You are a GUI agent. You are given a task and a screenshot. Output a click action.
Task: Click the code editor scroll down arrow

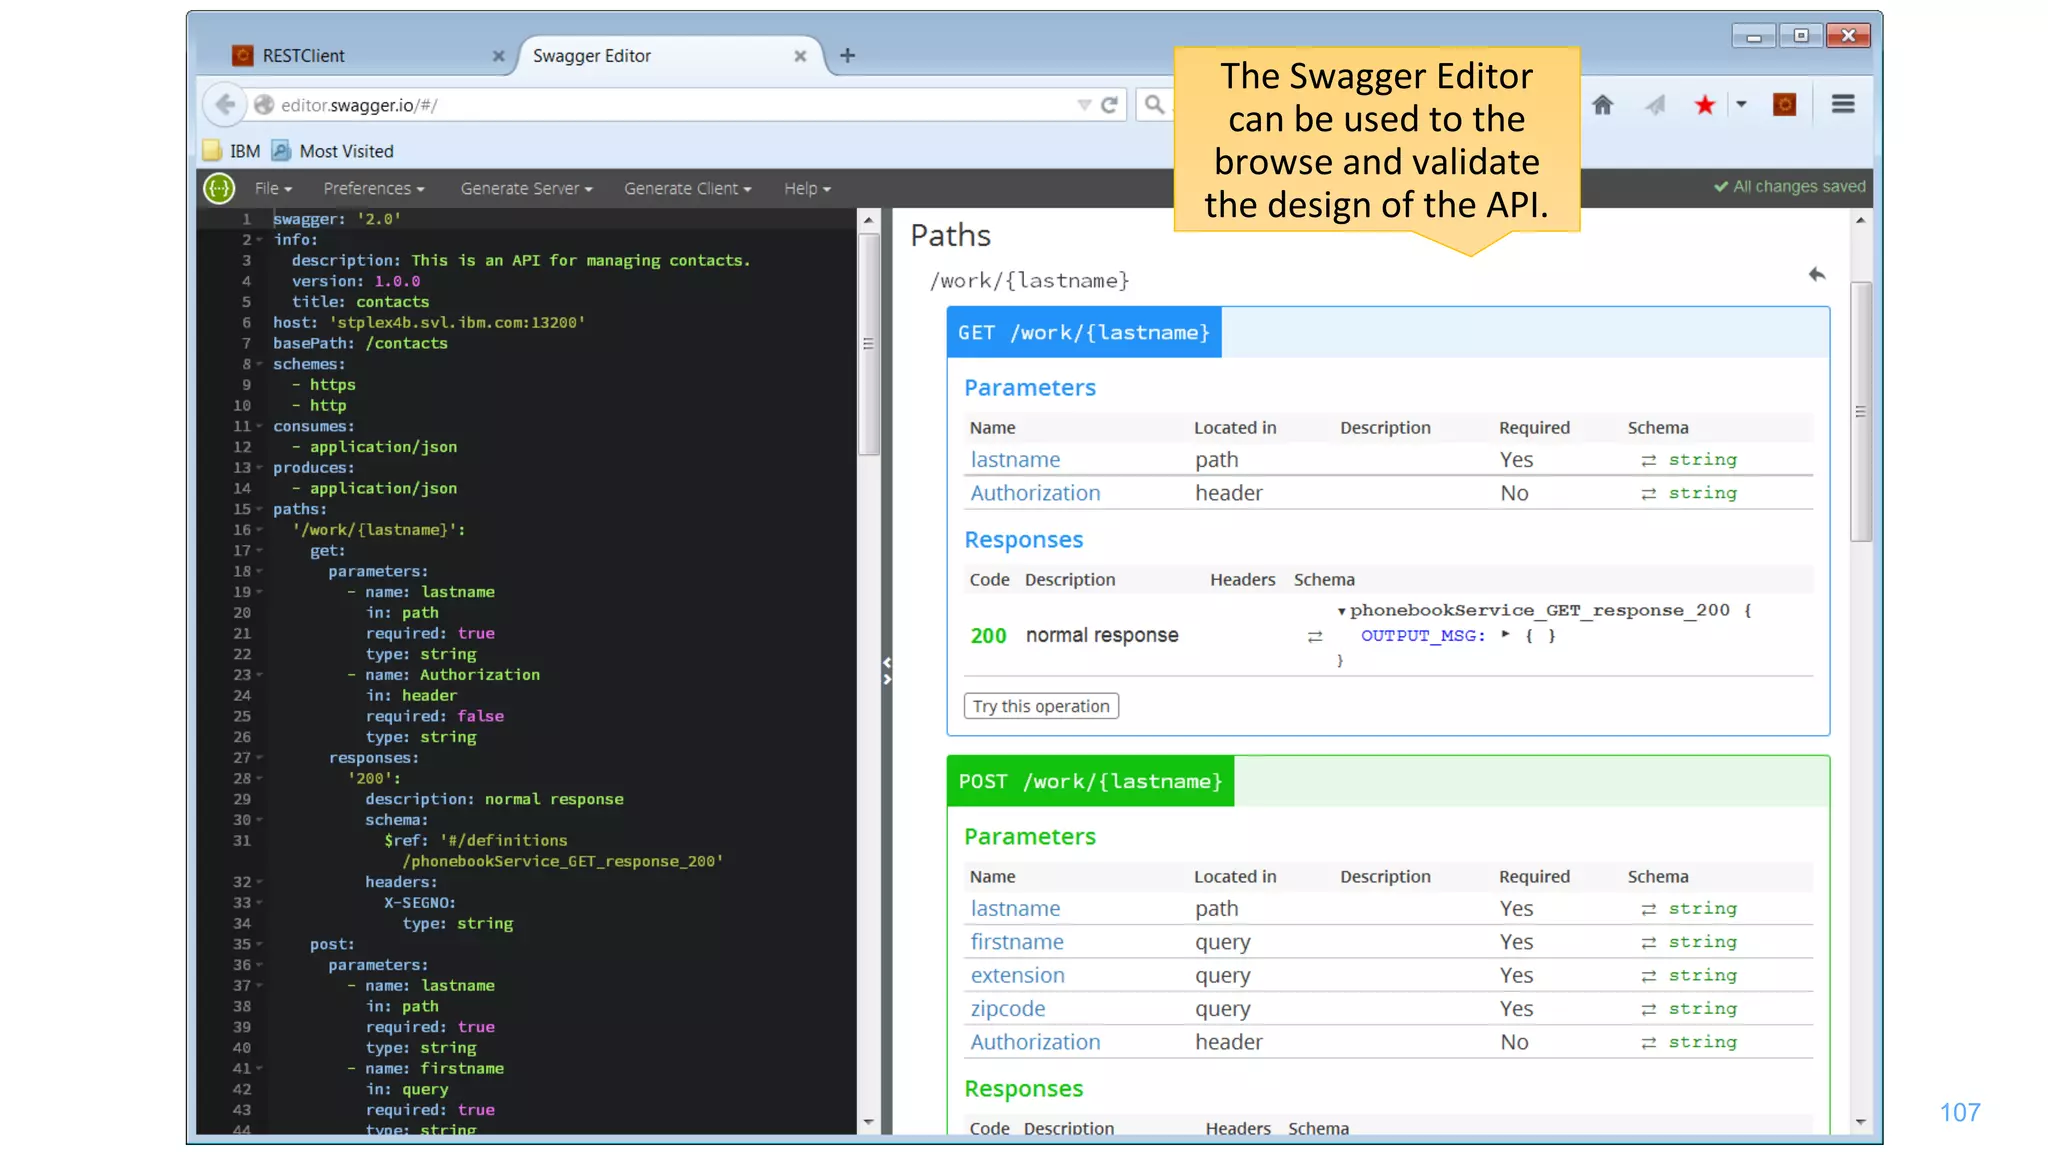(868, 1123)
